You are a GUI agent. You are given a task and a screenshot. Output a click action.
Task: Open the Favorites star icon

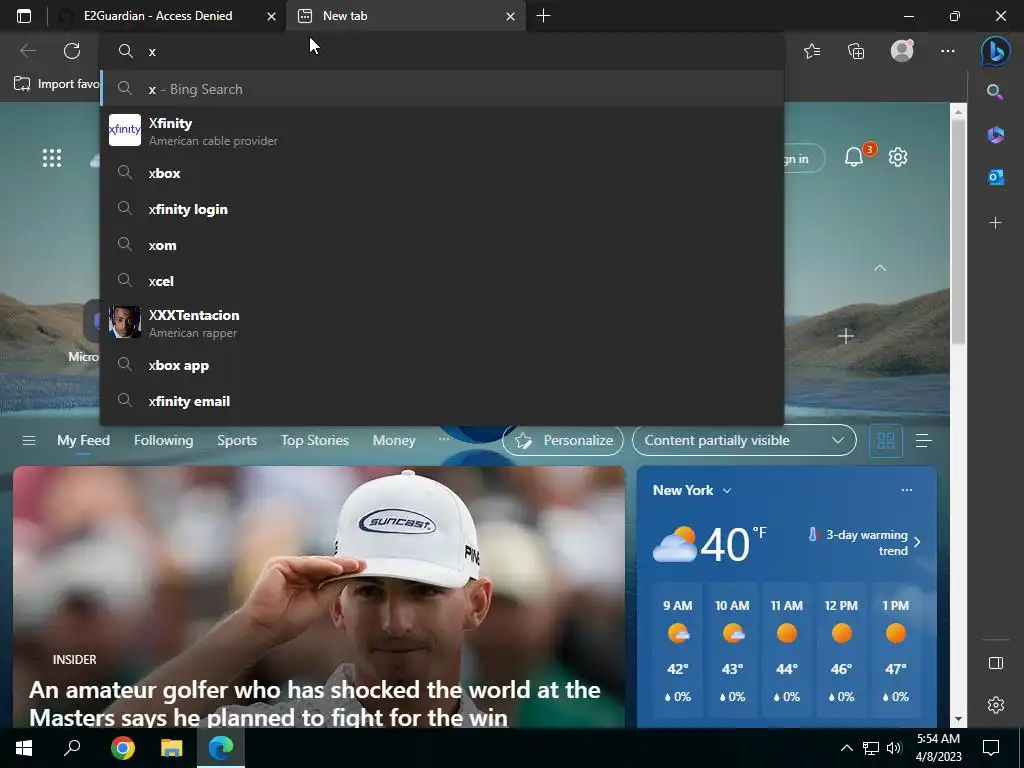pos(812,51)
